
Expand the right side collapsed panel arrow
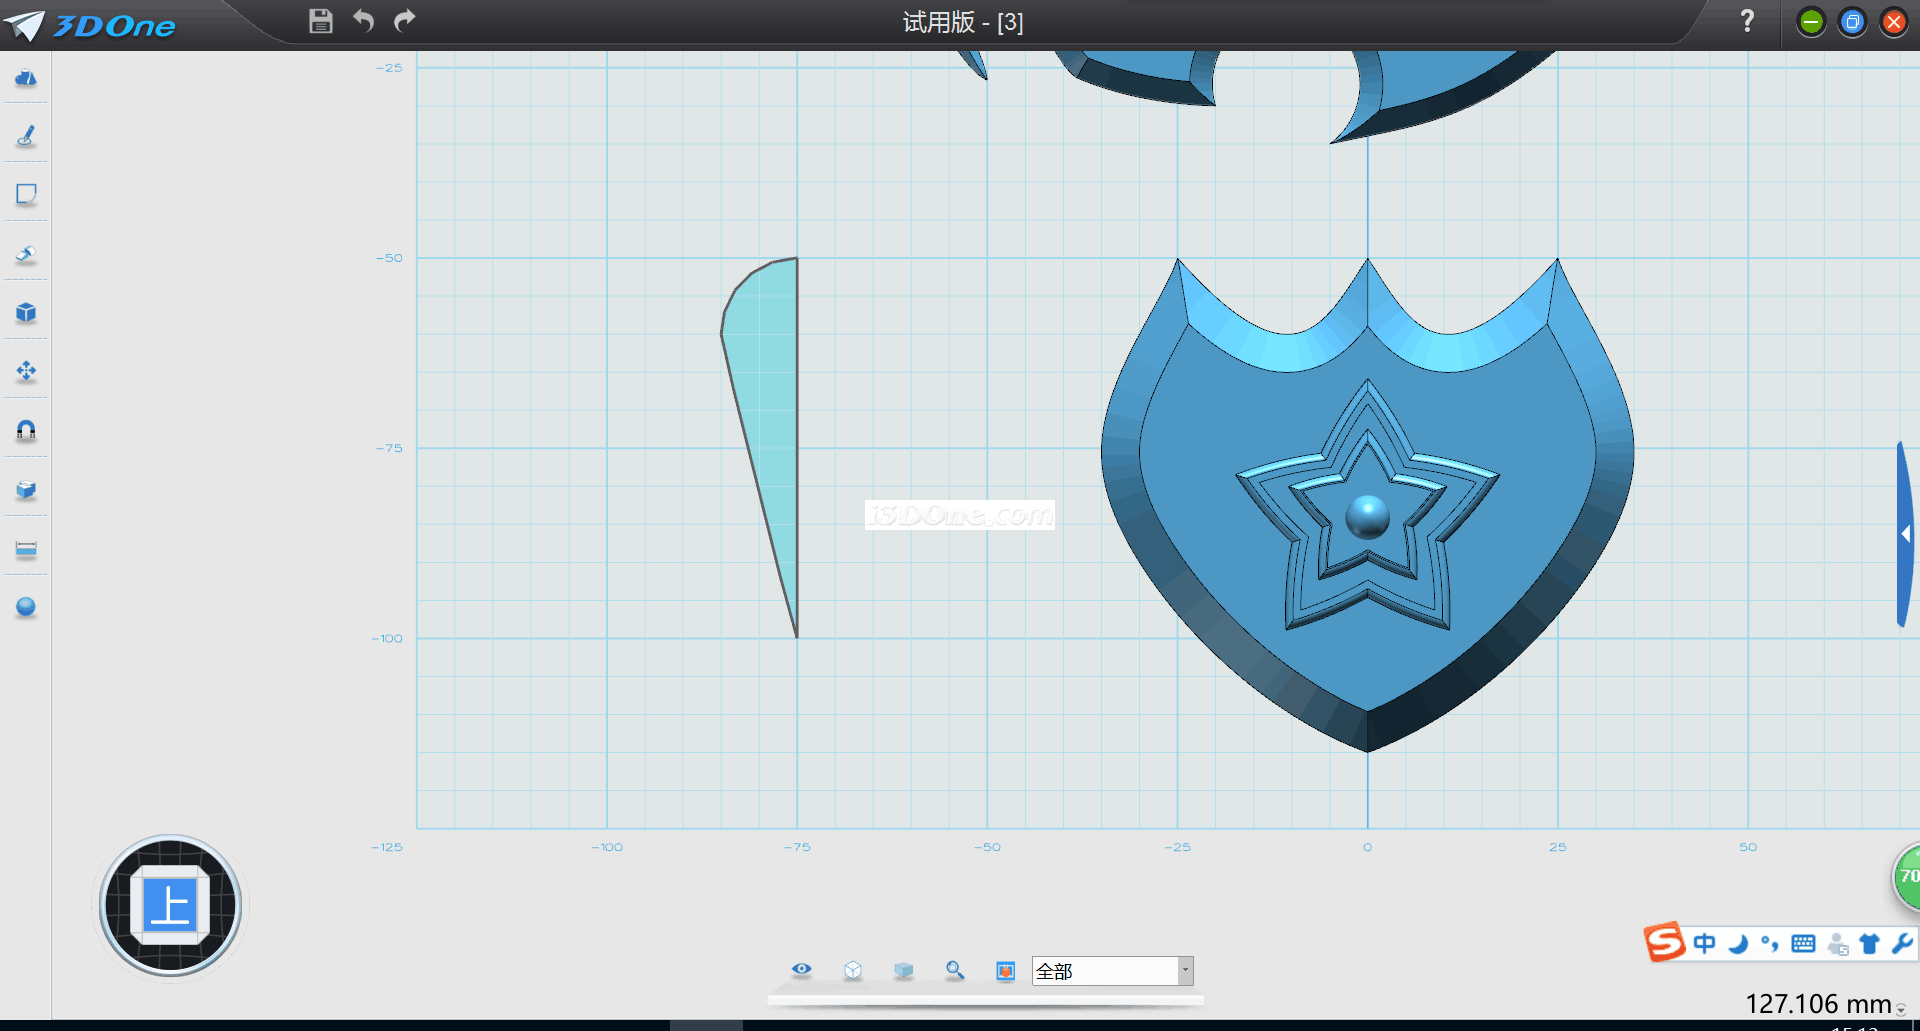[1906, 535]
